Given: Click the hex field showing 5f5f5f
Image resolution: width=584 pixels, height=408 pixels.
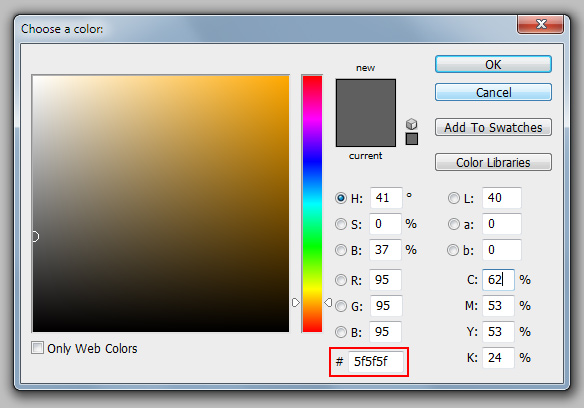Looking at the screenshot, I should pyautogui.click(x=376, y=361).
